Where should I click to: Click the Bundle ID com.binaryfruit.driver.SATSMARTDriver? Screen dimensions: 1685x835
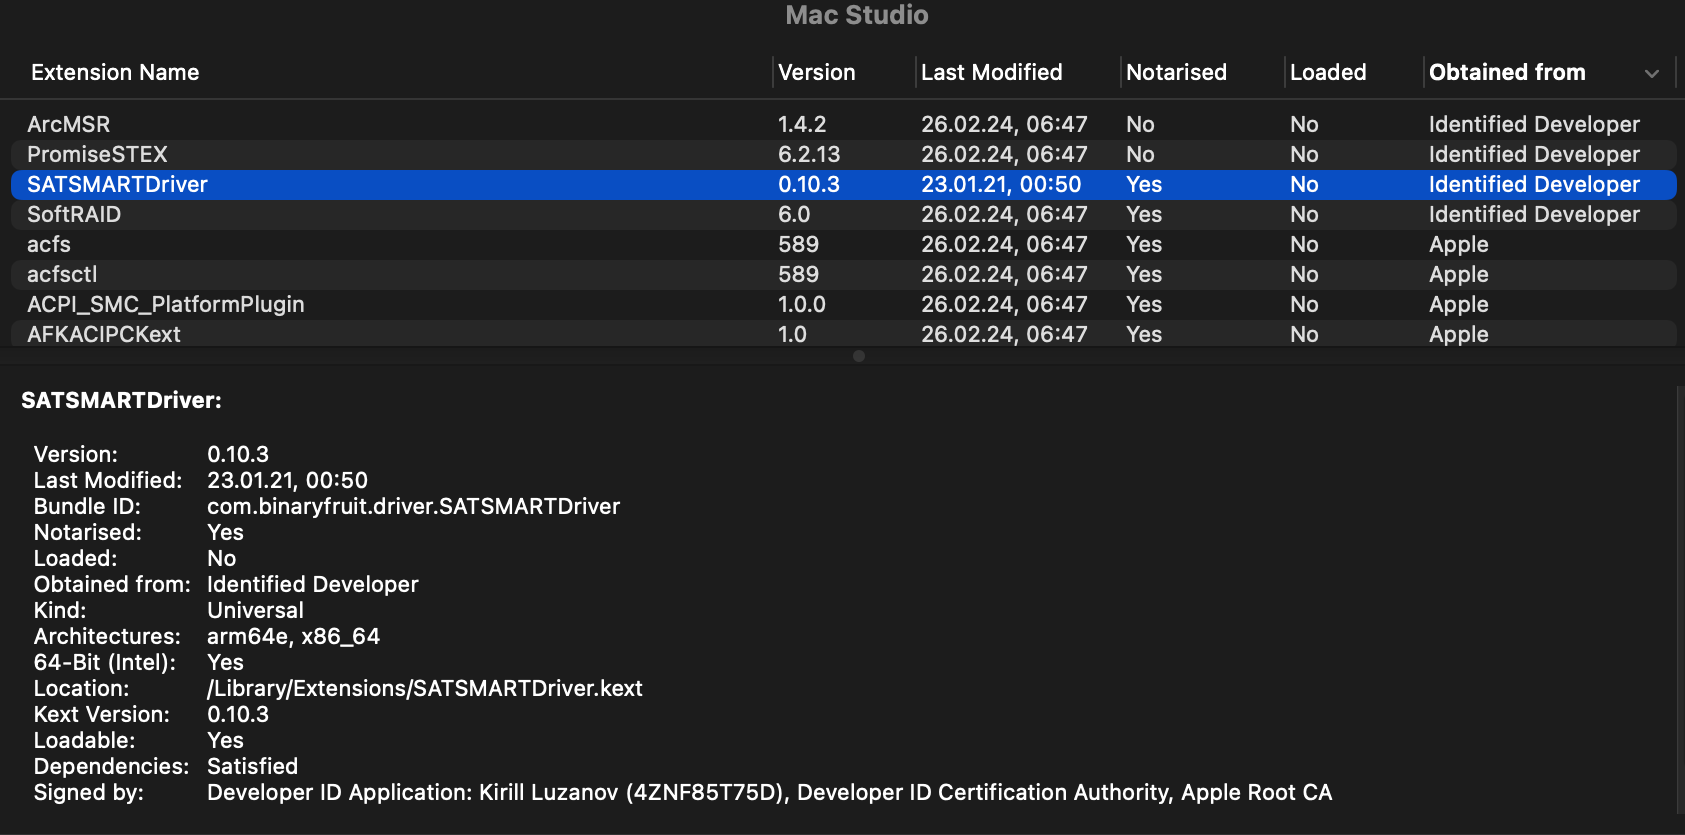tap(413, 507)
